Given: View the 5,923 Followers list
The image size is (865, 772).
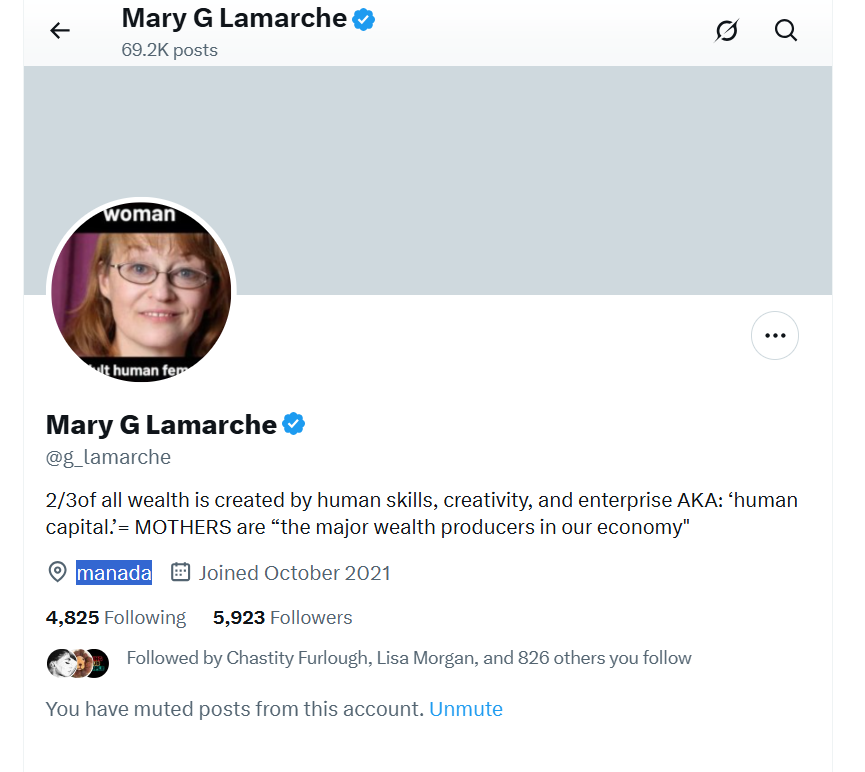Looking at the screenshot, I should pos(282,617).
